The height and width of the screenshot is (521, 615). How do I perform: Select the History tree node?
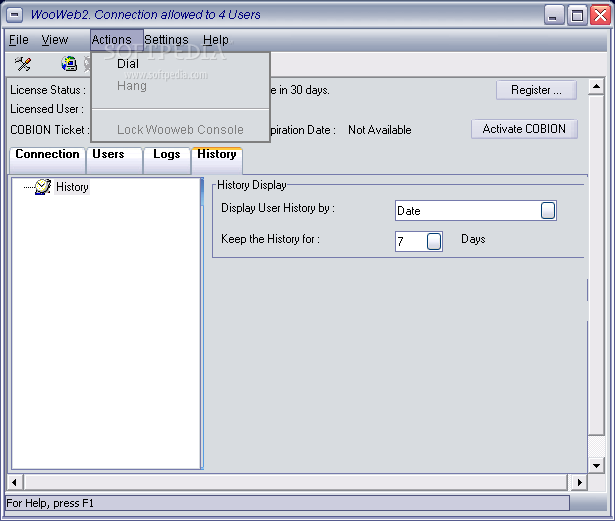(x=72, y=187)
